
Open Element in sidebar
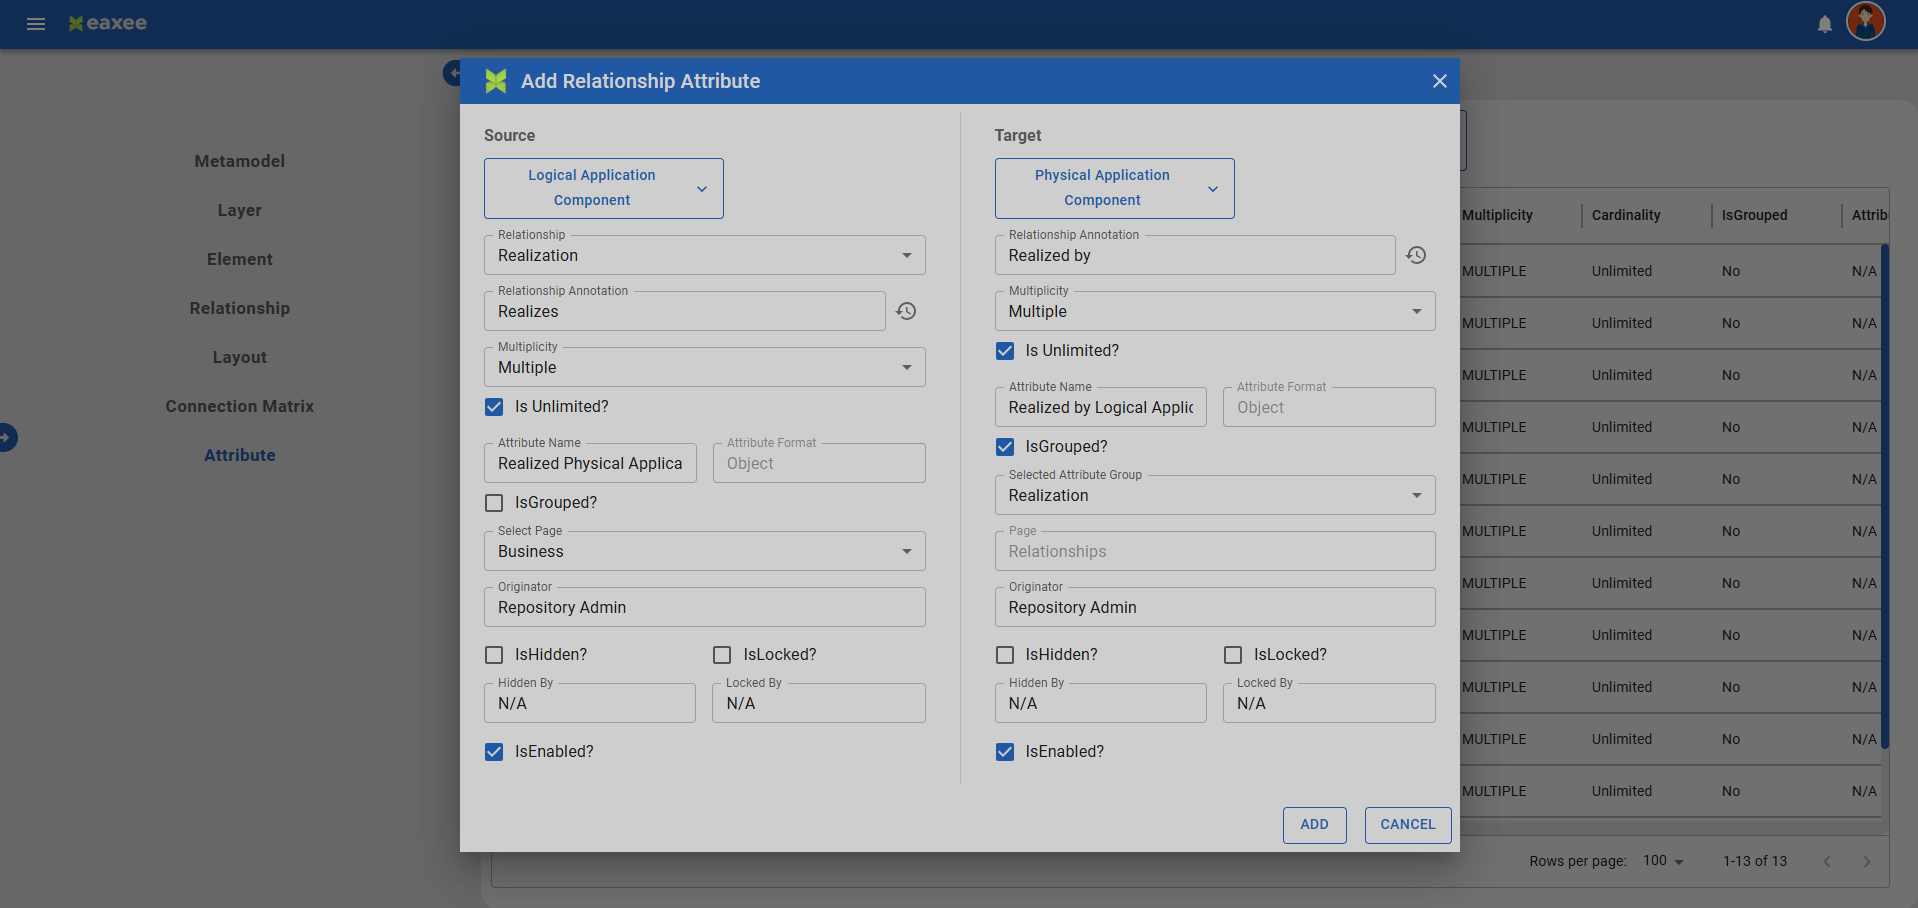[240, 259]
